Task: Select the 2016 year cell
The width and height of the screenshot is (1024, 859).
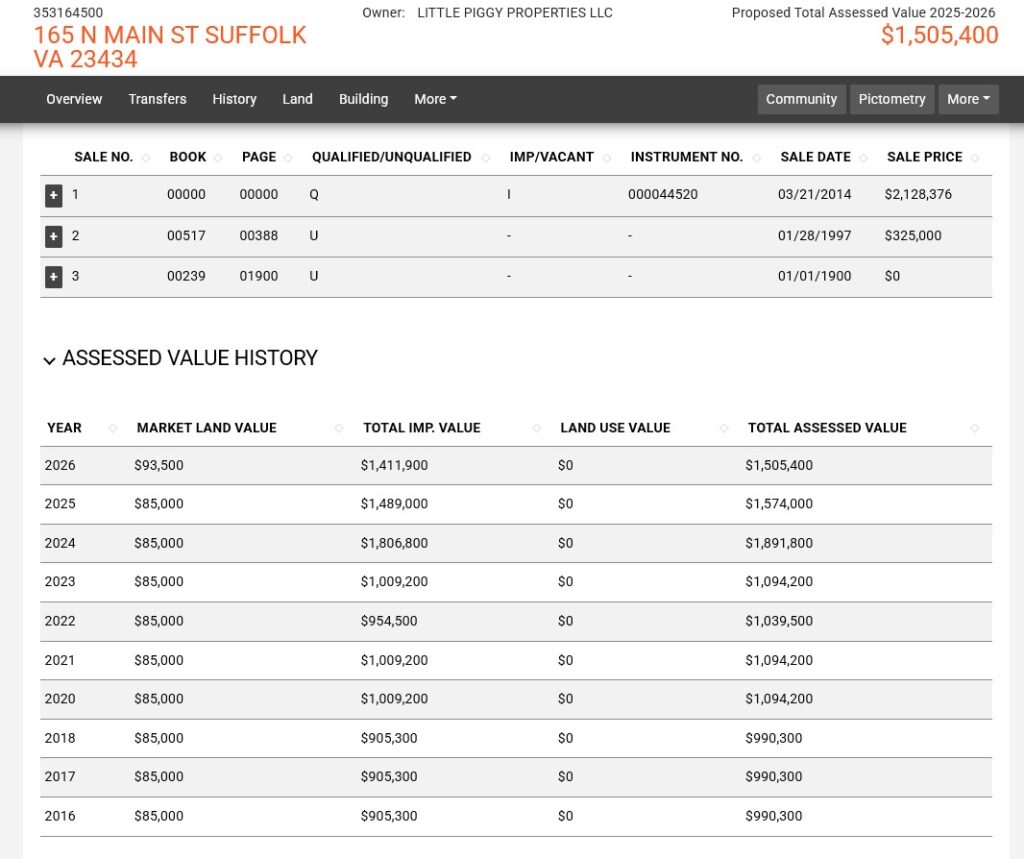Action: (x=60, y=816)
